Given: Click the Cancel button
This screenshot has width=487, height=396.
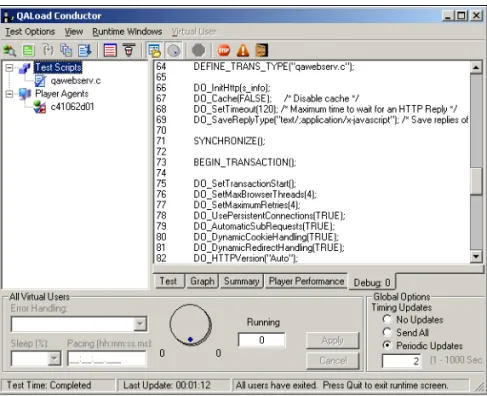Looking at the screenshot, I should pos(332,360).
